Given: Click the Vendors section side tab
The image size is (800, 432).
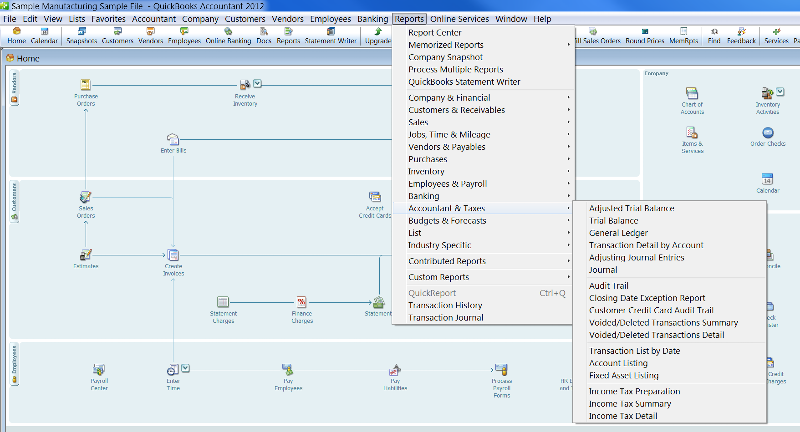Looking at the screenshot, I should (x=14, y=88).
